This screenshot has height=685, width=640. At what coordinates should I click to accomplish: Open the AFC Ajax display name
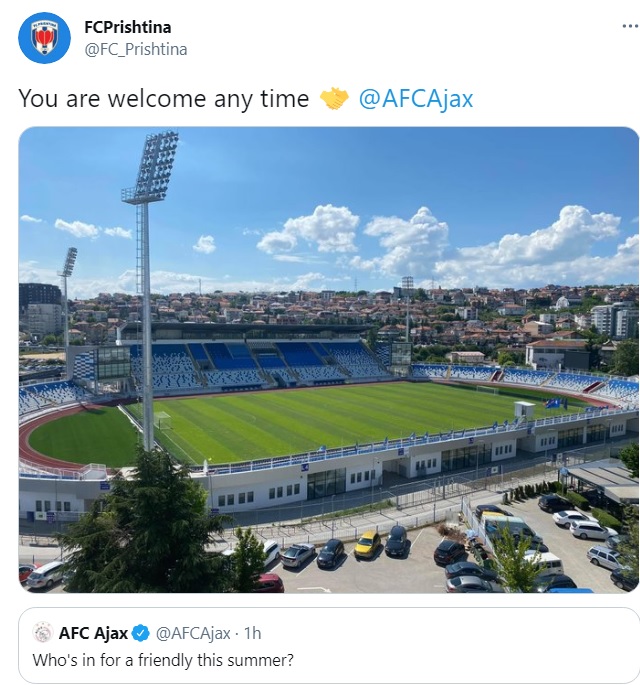(93, 633)
